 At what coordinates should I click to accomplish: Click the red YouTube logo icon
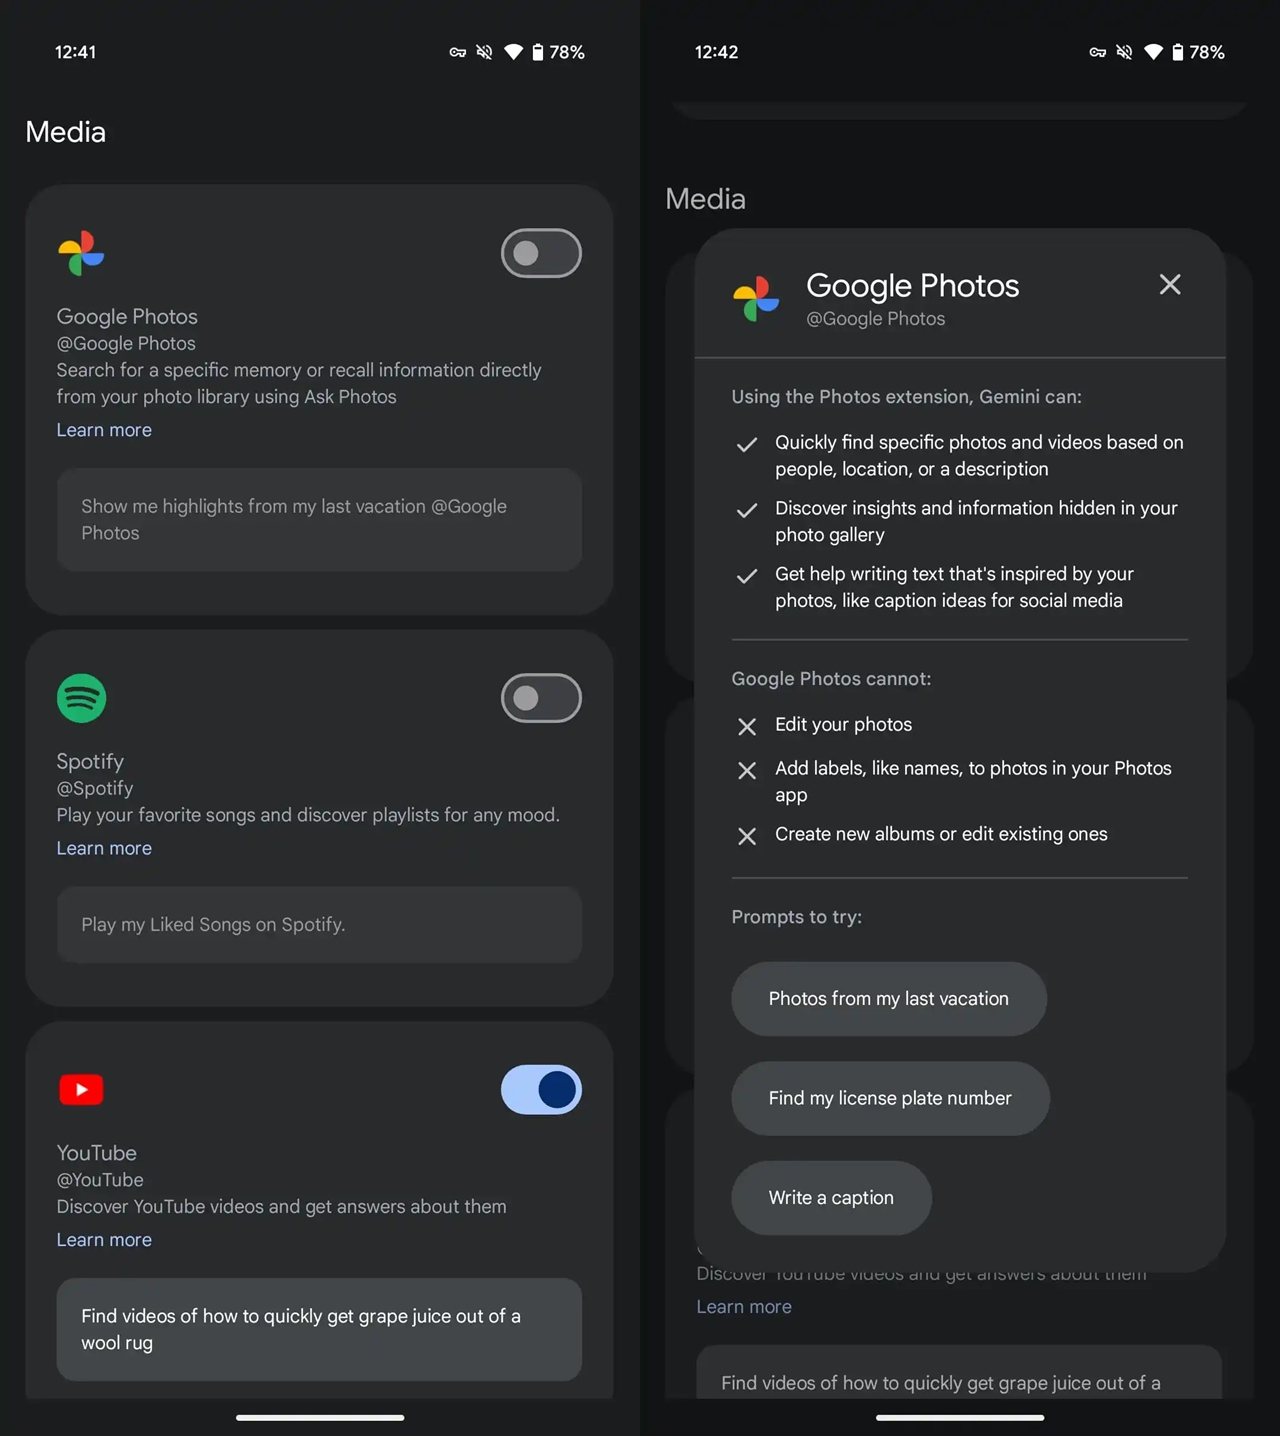pos(81,1089)
